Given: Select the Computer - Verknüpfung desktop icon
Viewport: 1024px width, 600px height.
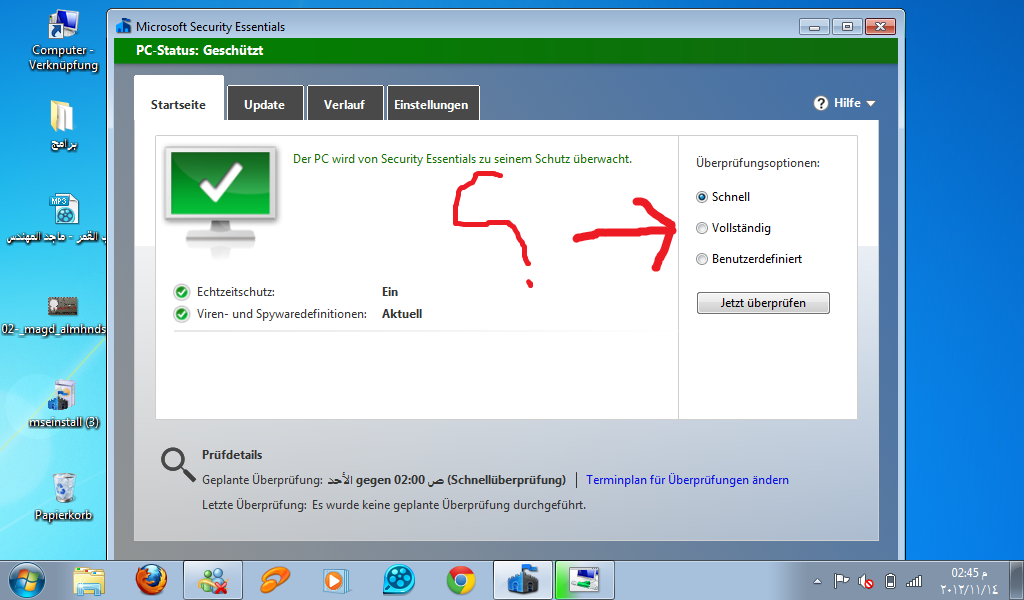Looking at the screenshot, I should (x=63, y=40).
